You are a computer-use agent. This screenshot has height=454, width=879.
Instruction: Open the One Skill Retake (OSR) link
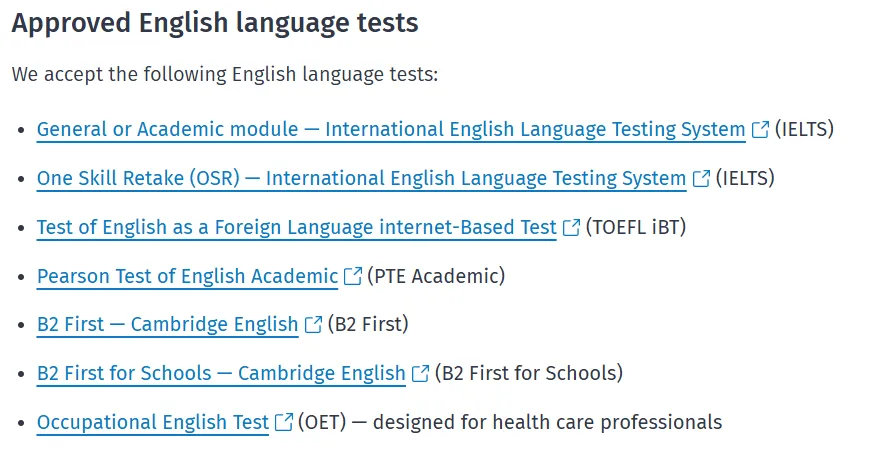coord(360,179)
